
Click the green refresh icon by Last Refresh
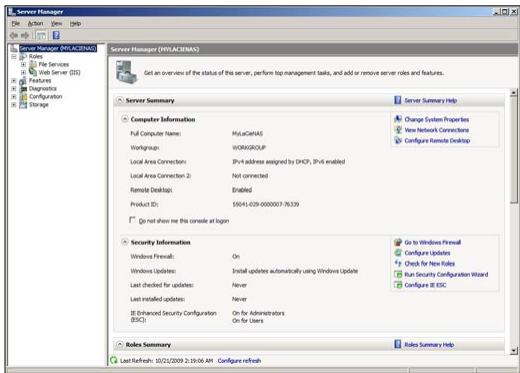pos(114,360)
